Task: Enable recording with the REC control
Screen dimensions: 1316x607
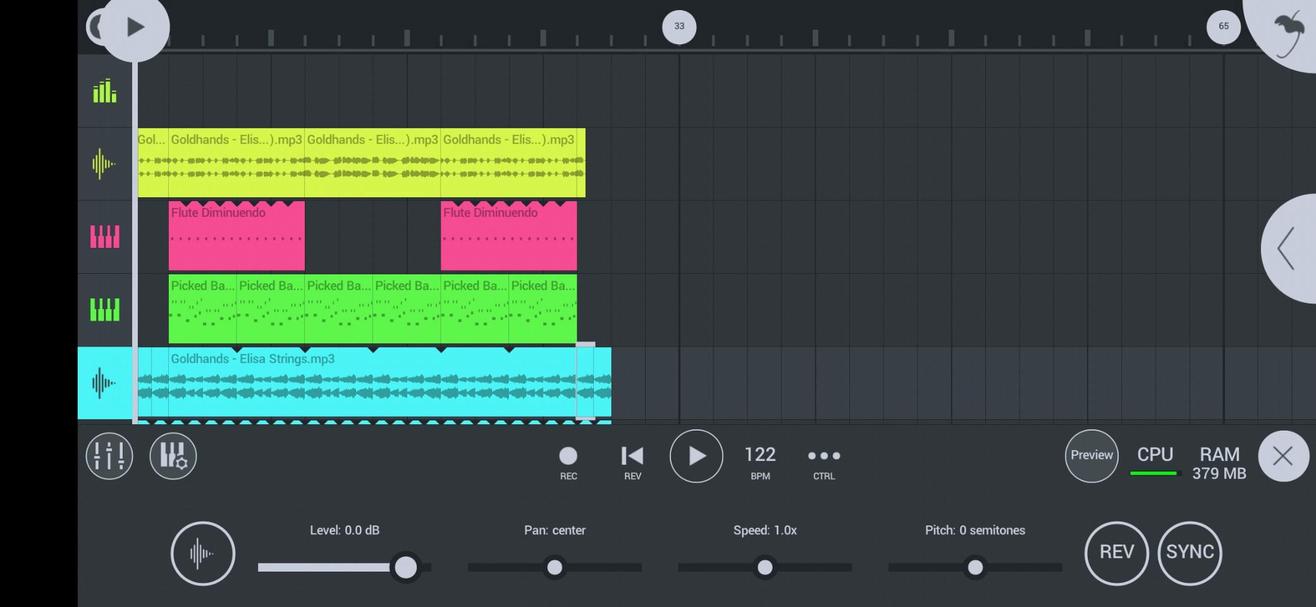Action: (x=568, y=456)
